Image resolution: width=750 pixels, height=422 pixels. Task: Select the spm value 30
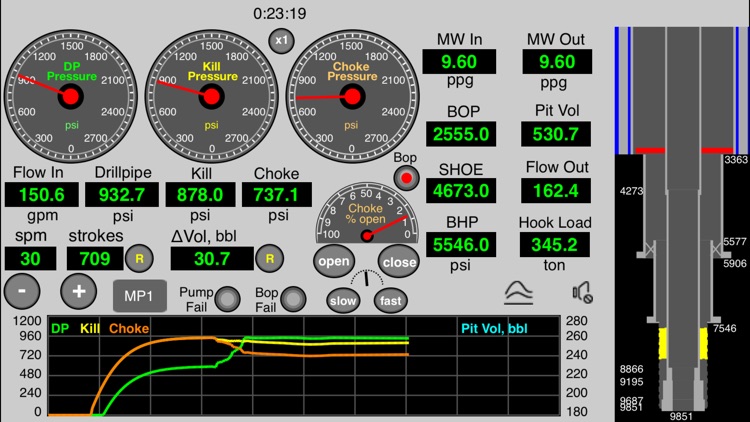[x=30, y=259]
